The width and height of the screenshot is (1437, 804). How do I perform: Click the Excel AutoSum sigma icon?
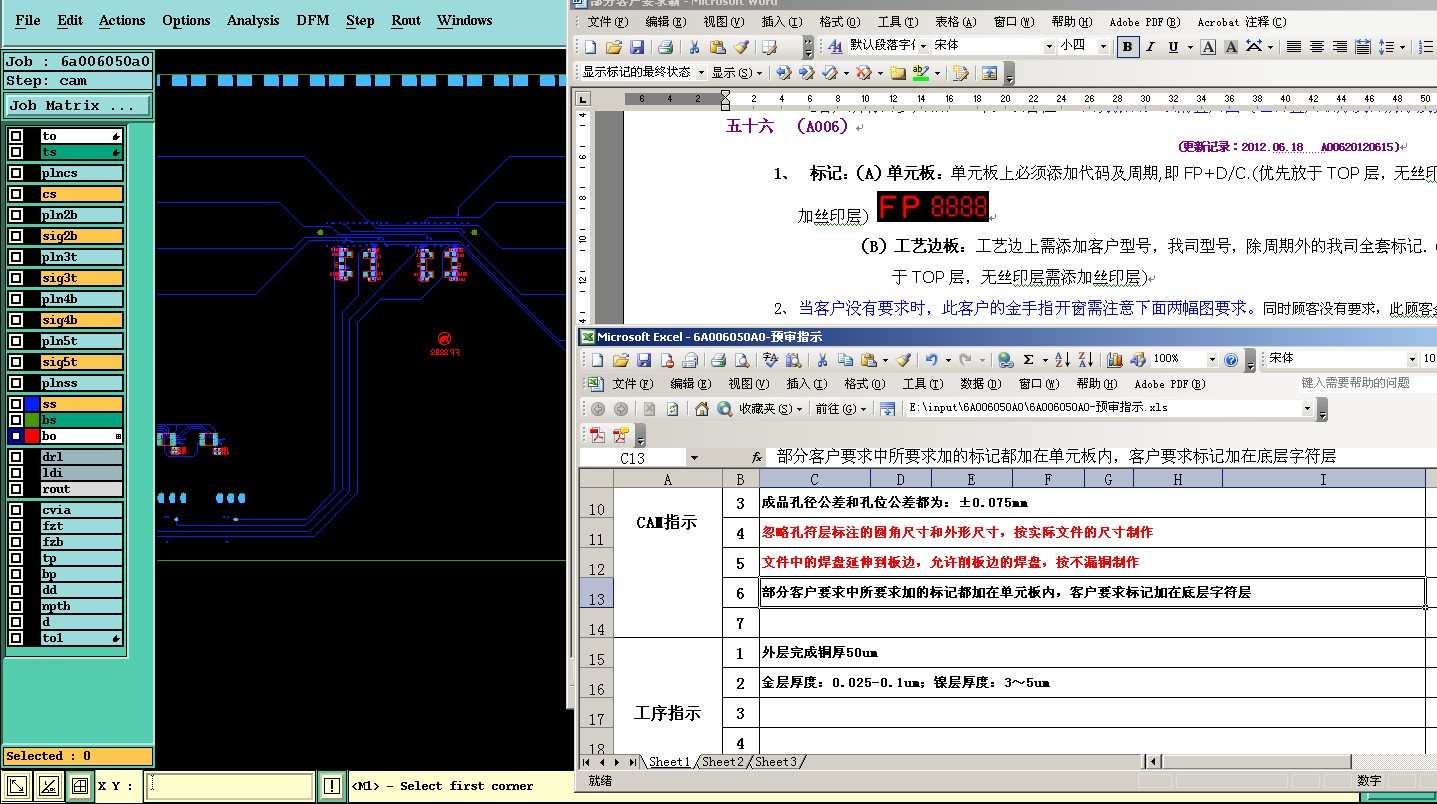click(x=1029, y=360)
